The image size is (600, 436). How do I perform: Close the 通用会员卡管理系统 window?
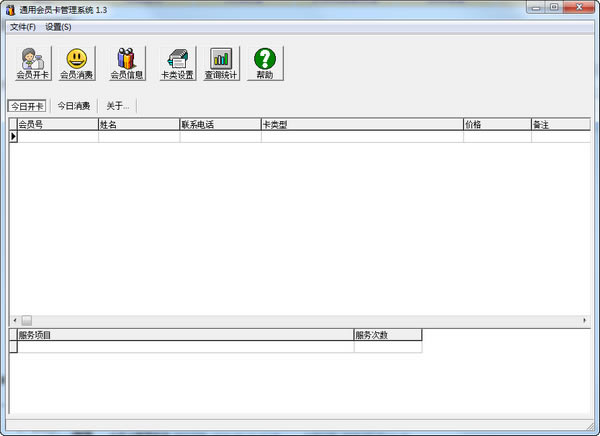tap(579, 7)
